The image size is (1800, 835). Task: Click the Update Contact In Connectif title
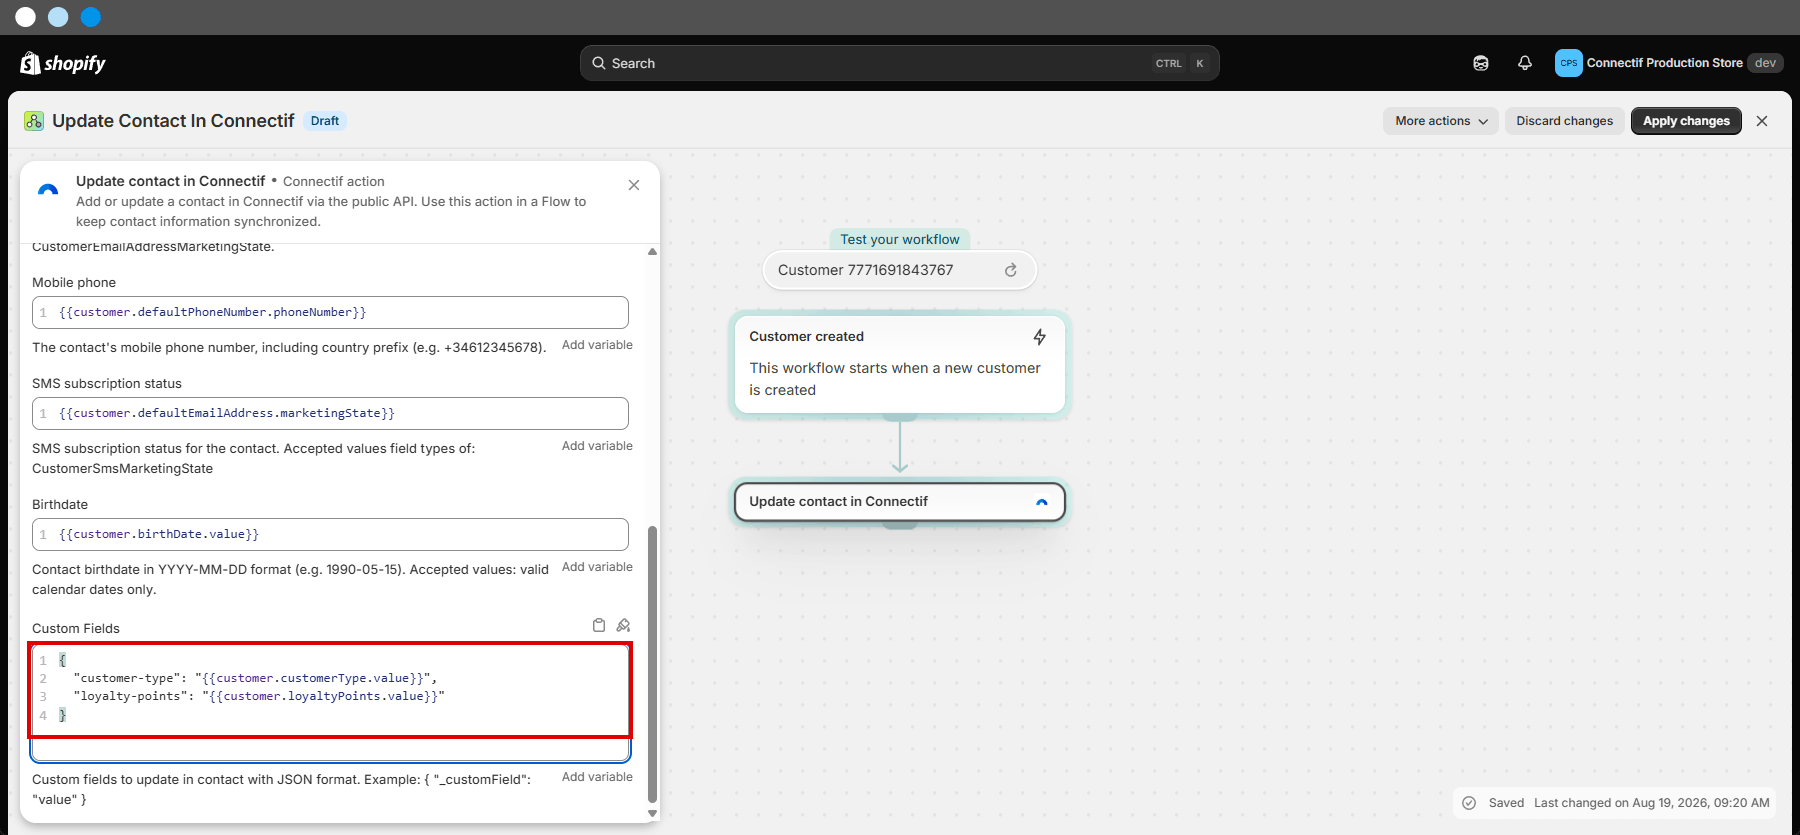173,121
